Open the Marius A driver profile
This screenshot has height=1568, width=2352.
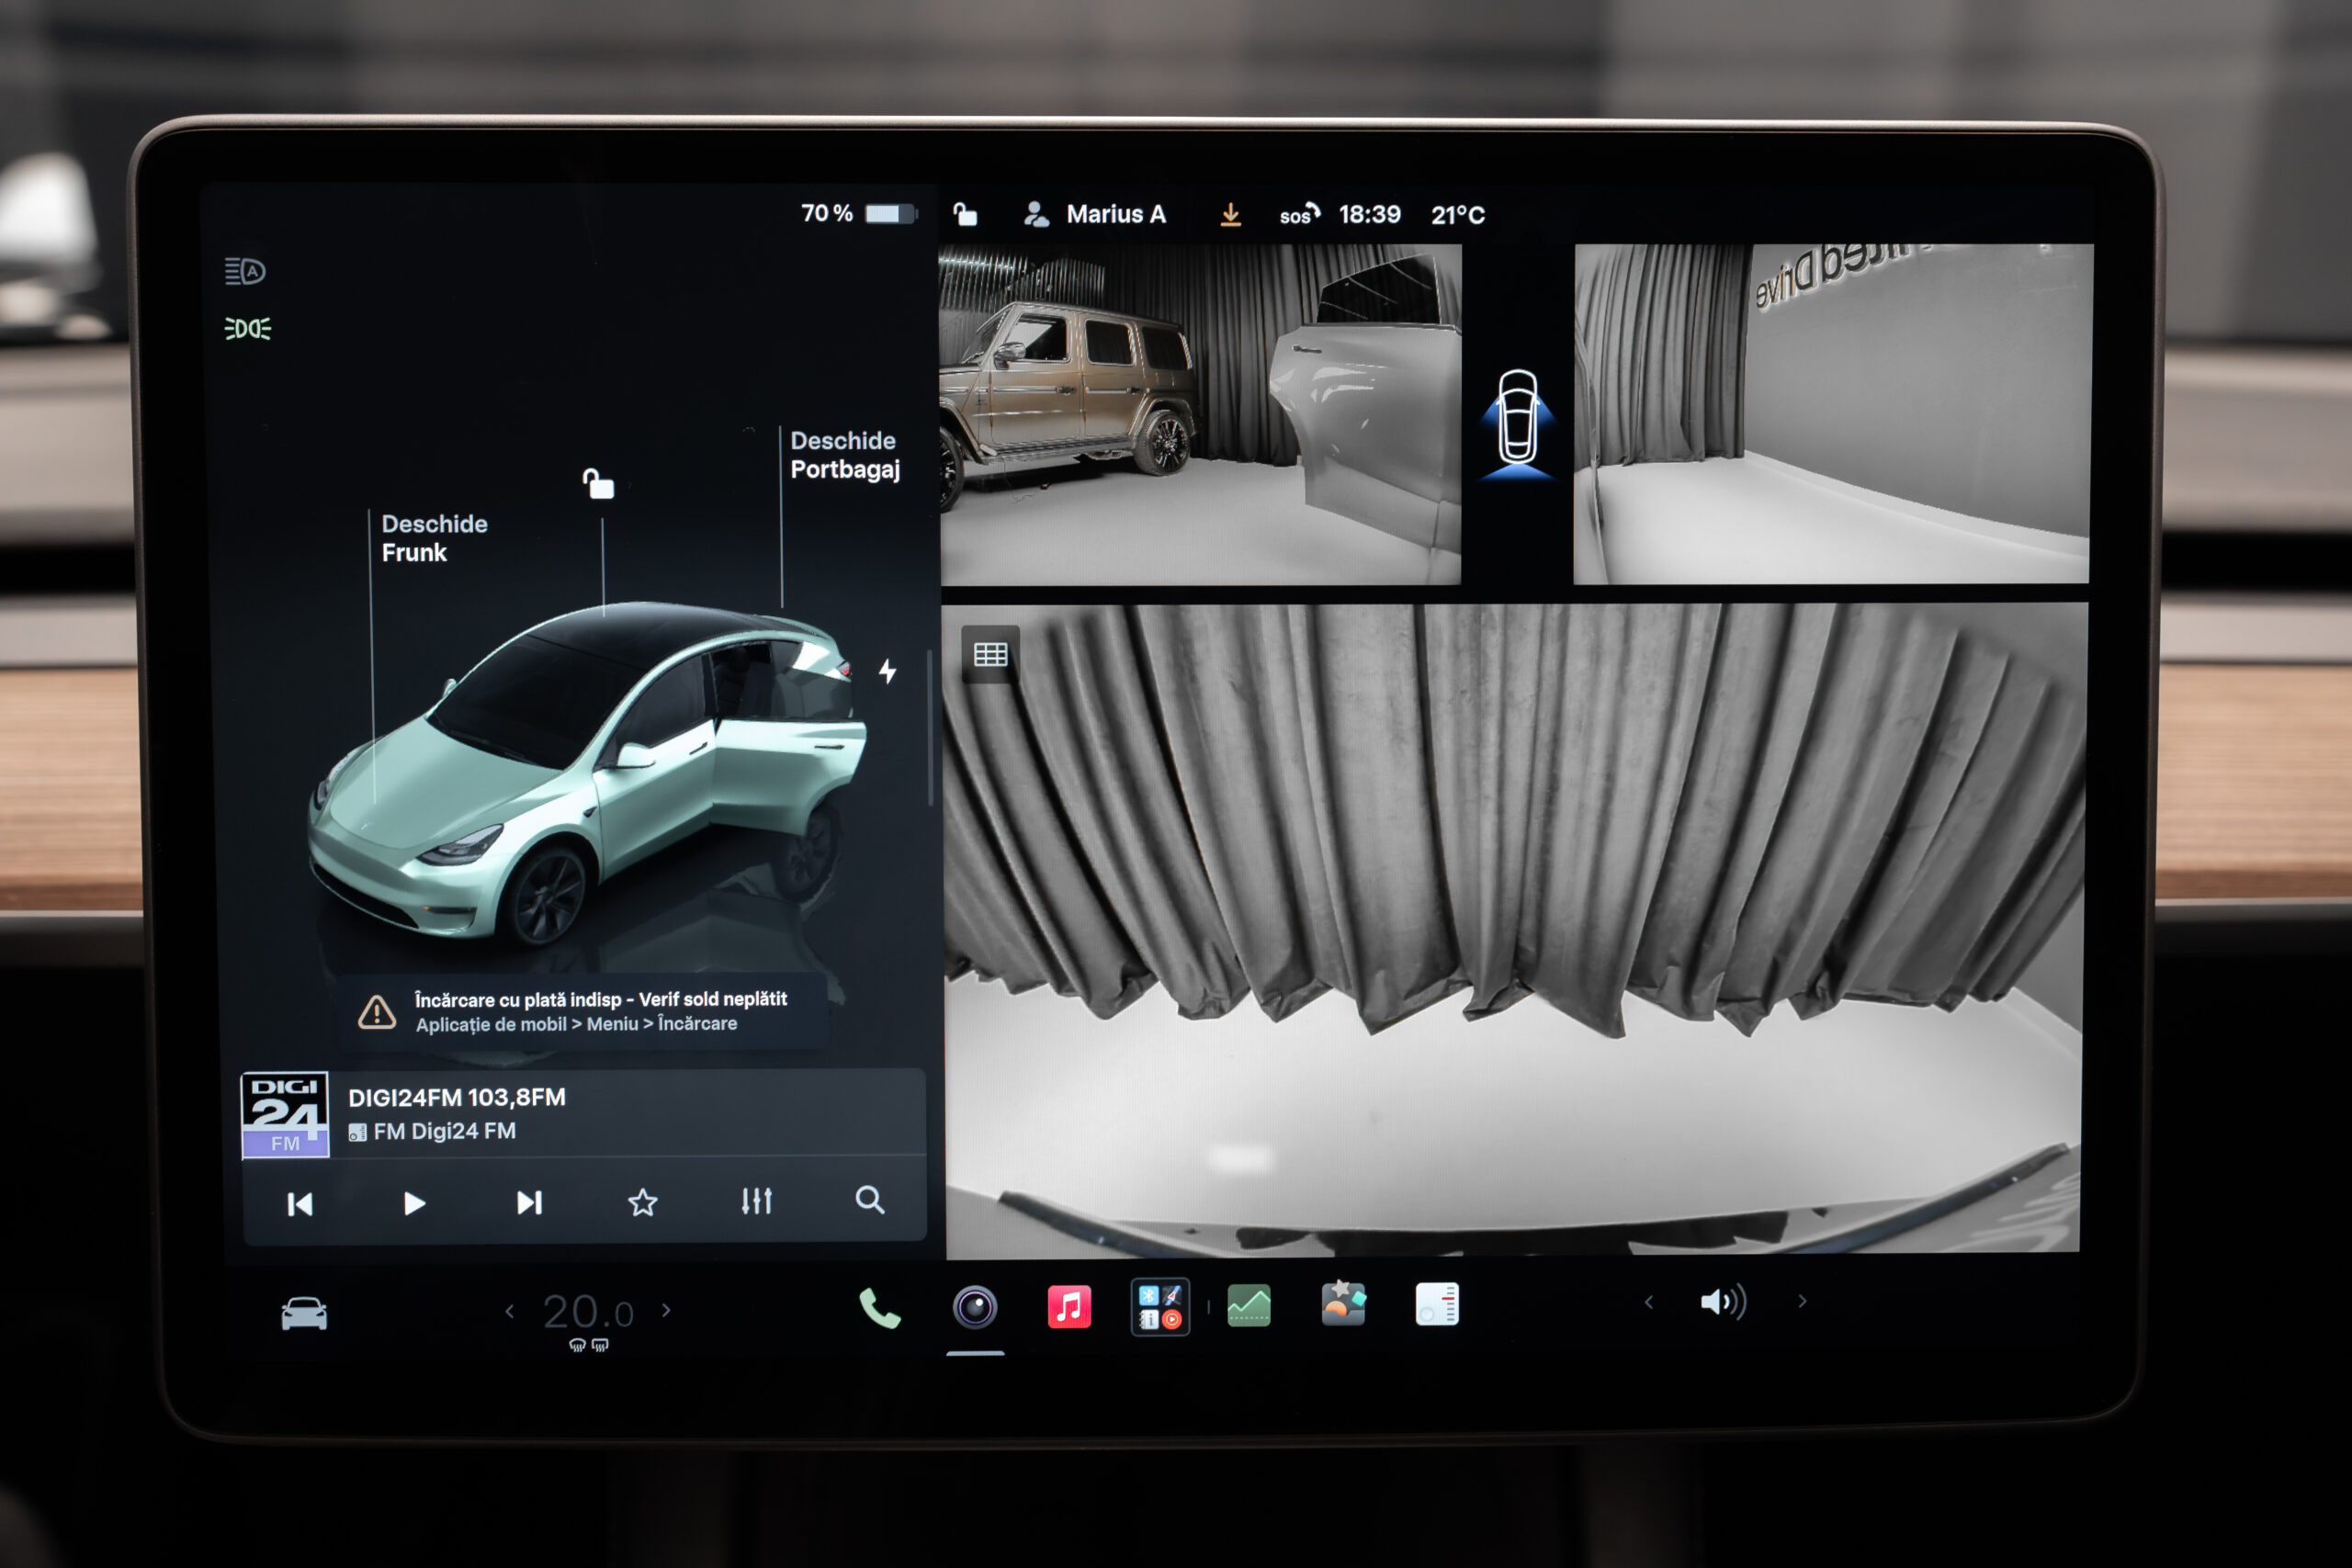pyautogui.click(x=1095, y=215)
